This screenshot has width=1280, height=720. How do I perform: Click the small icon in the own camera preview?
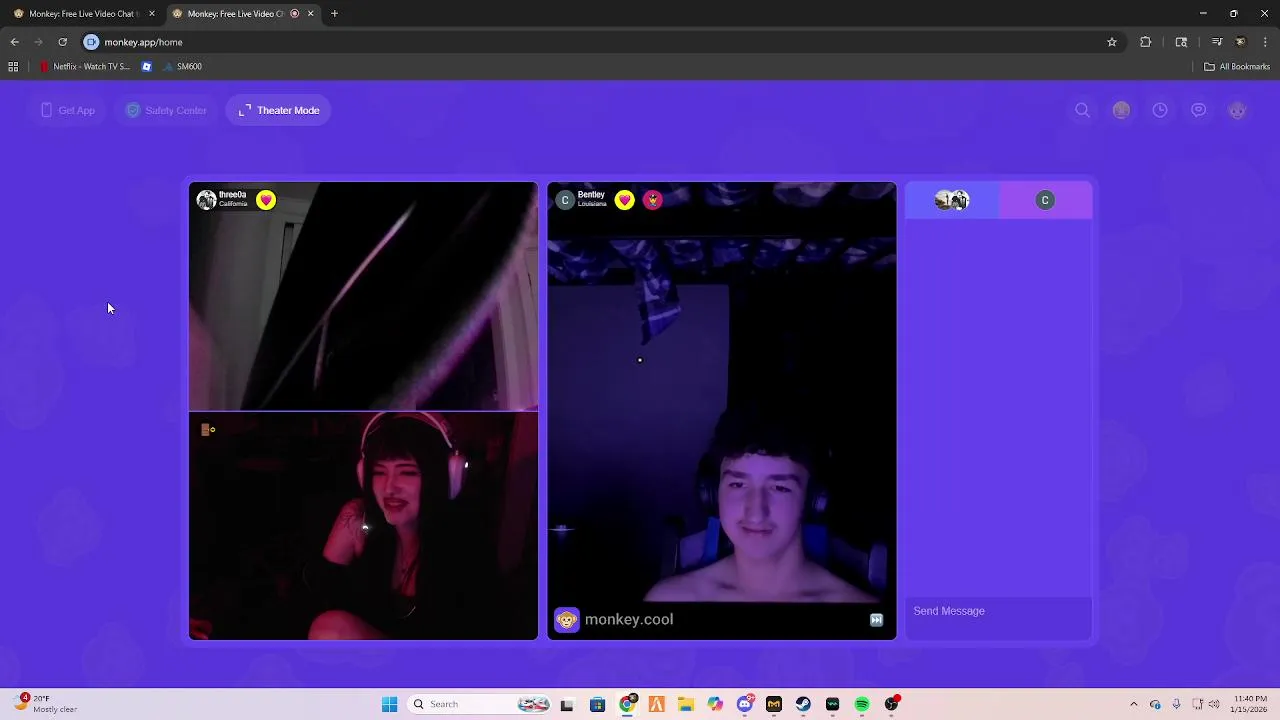pyautogui.click(x=208, y=429)
